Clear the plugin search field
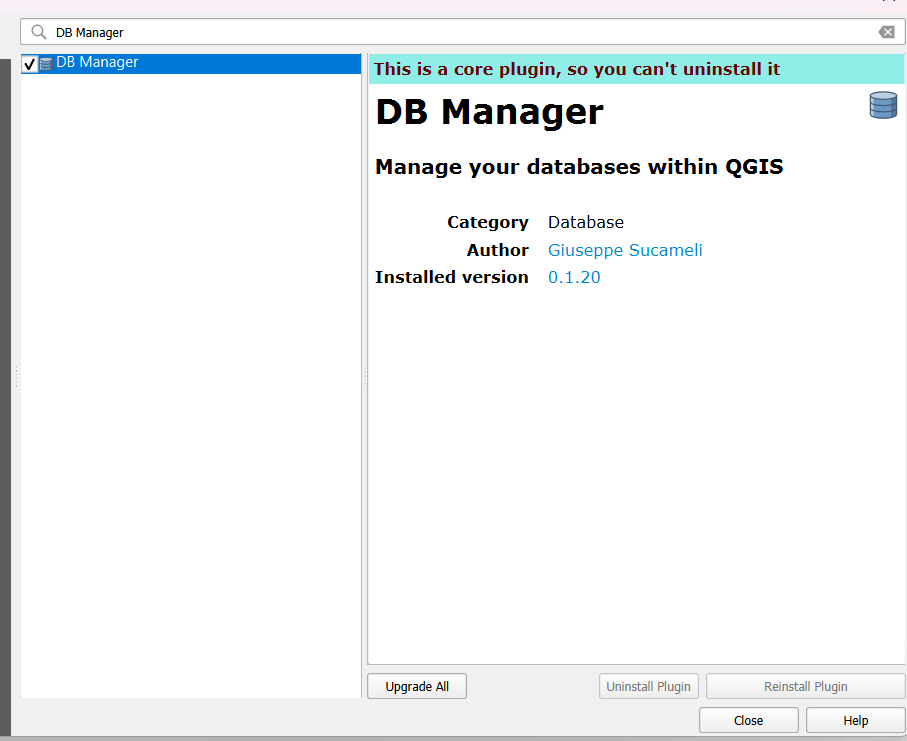The image size is (907, 741). (x=886, y=32)
